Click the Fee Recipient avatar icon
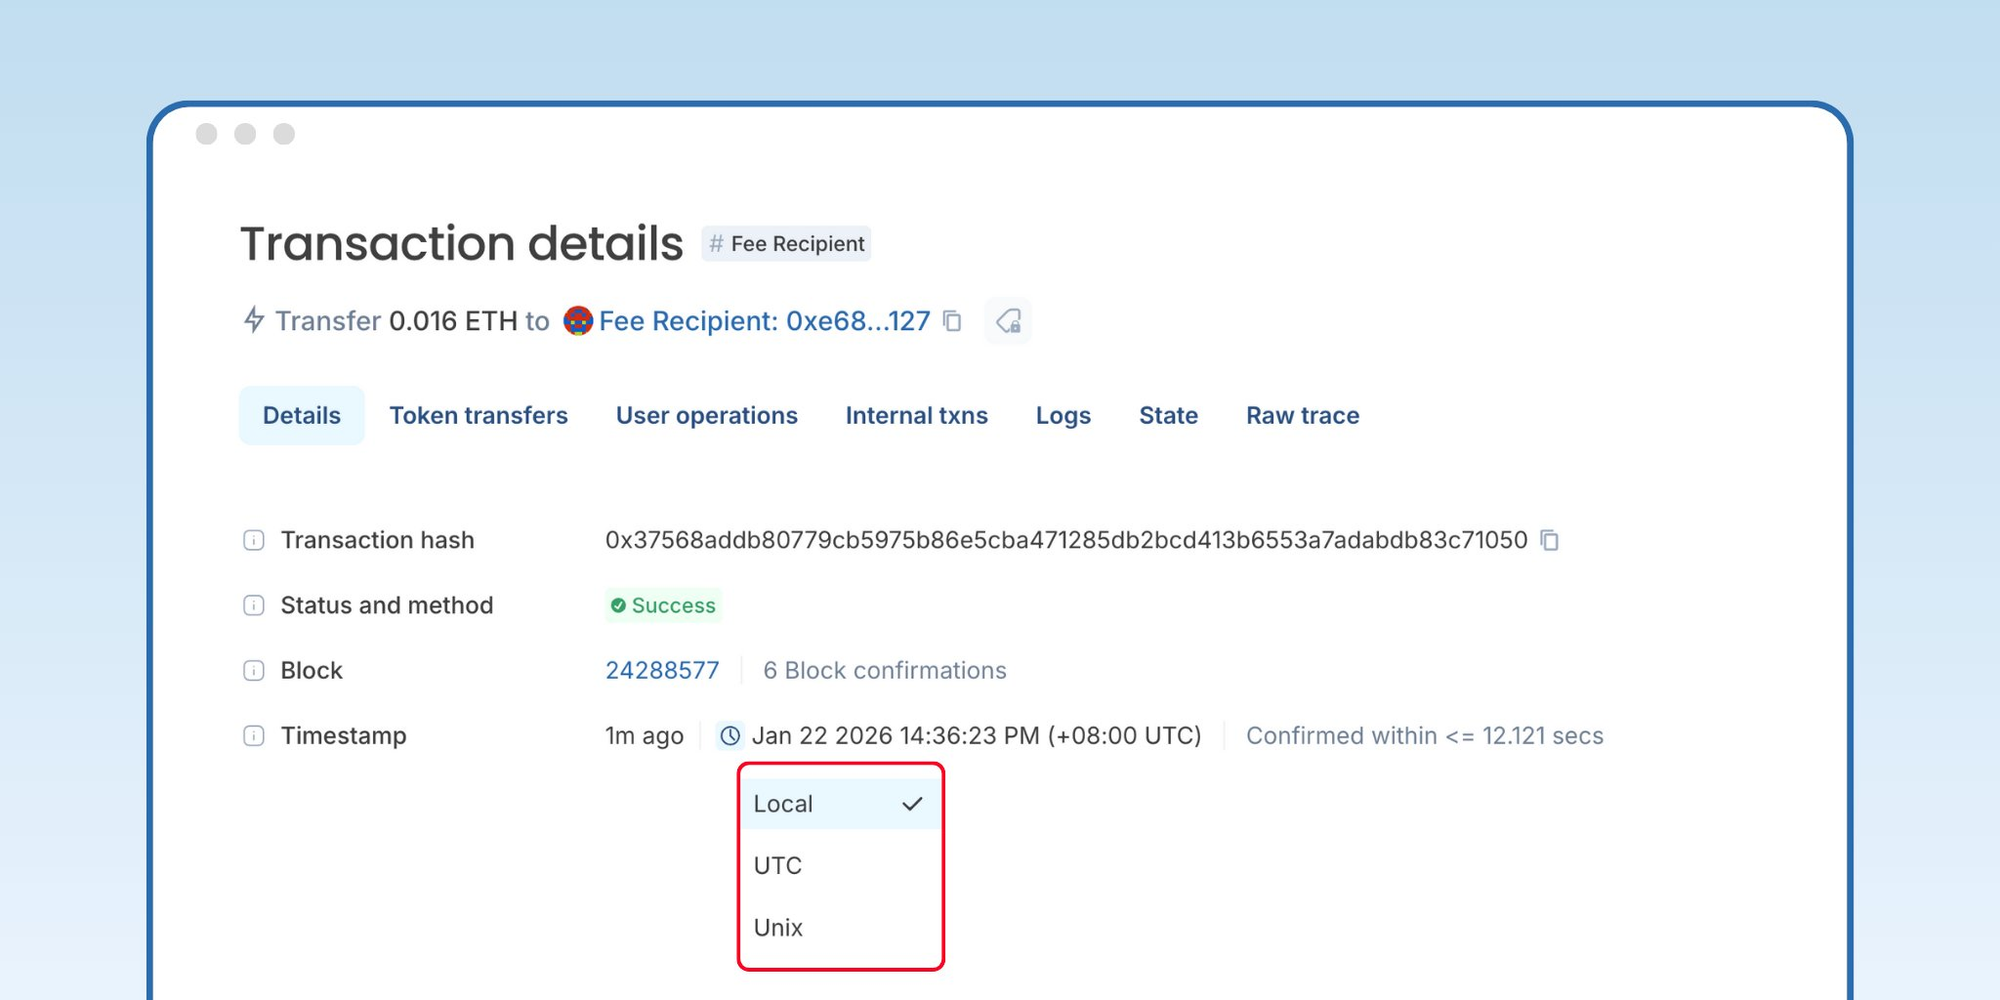2000x1000 pixels. pos(578,321)
